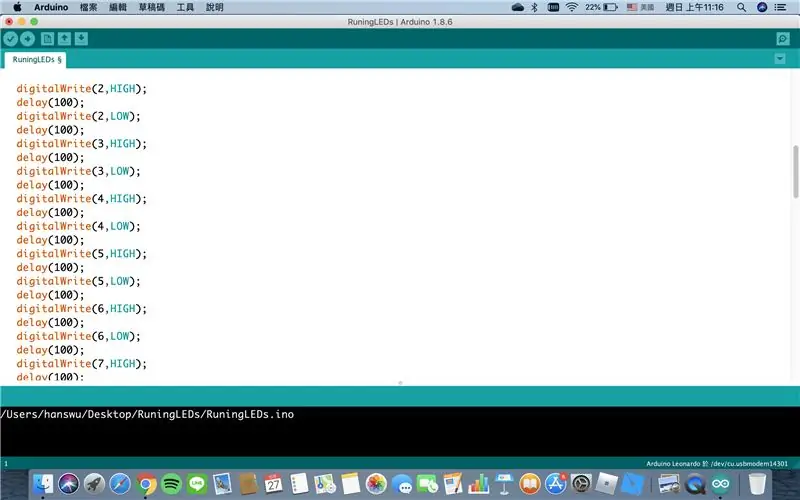Click the line digitalWrite(5,LOW);

point(78,282)
